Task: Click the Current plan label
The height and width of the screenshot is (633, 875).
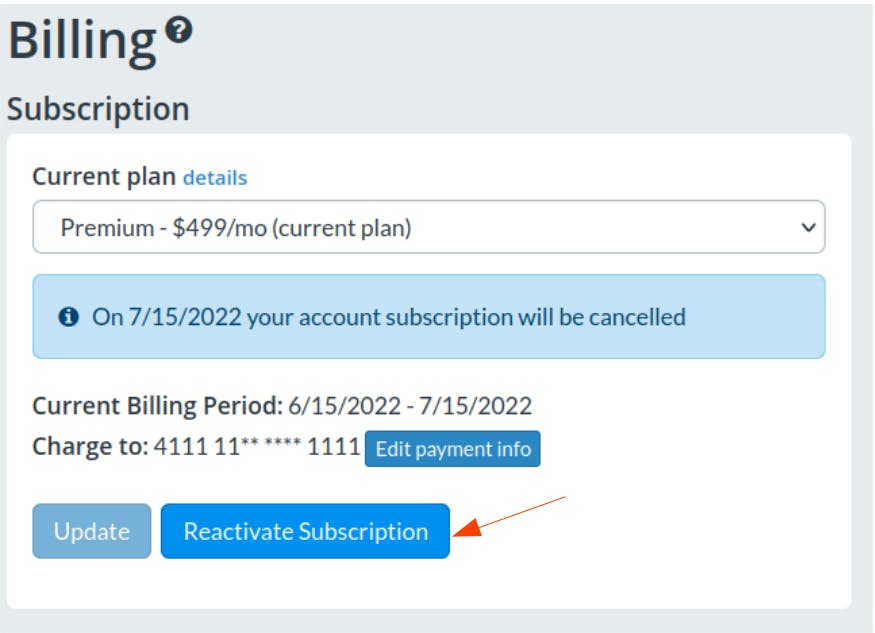Action: pyautogui.click(x=104, y=178)
